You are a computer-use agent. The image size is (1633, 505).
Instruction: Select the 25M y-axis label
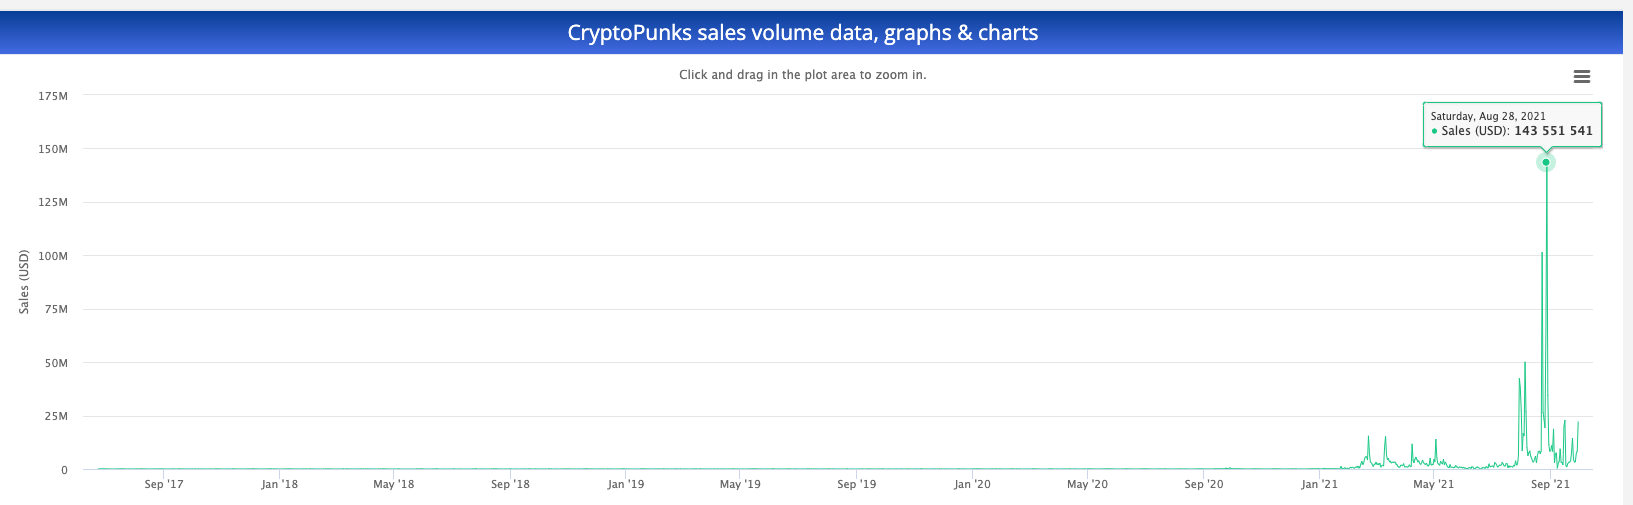56,416
